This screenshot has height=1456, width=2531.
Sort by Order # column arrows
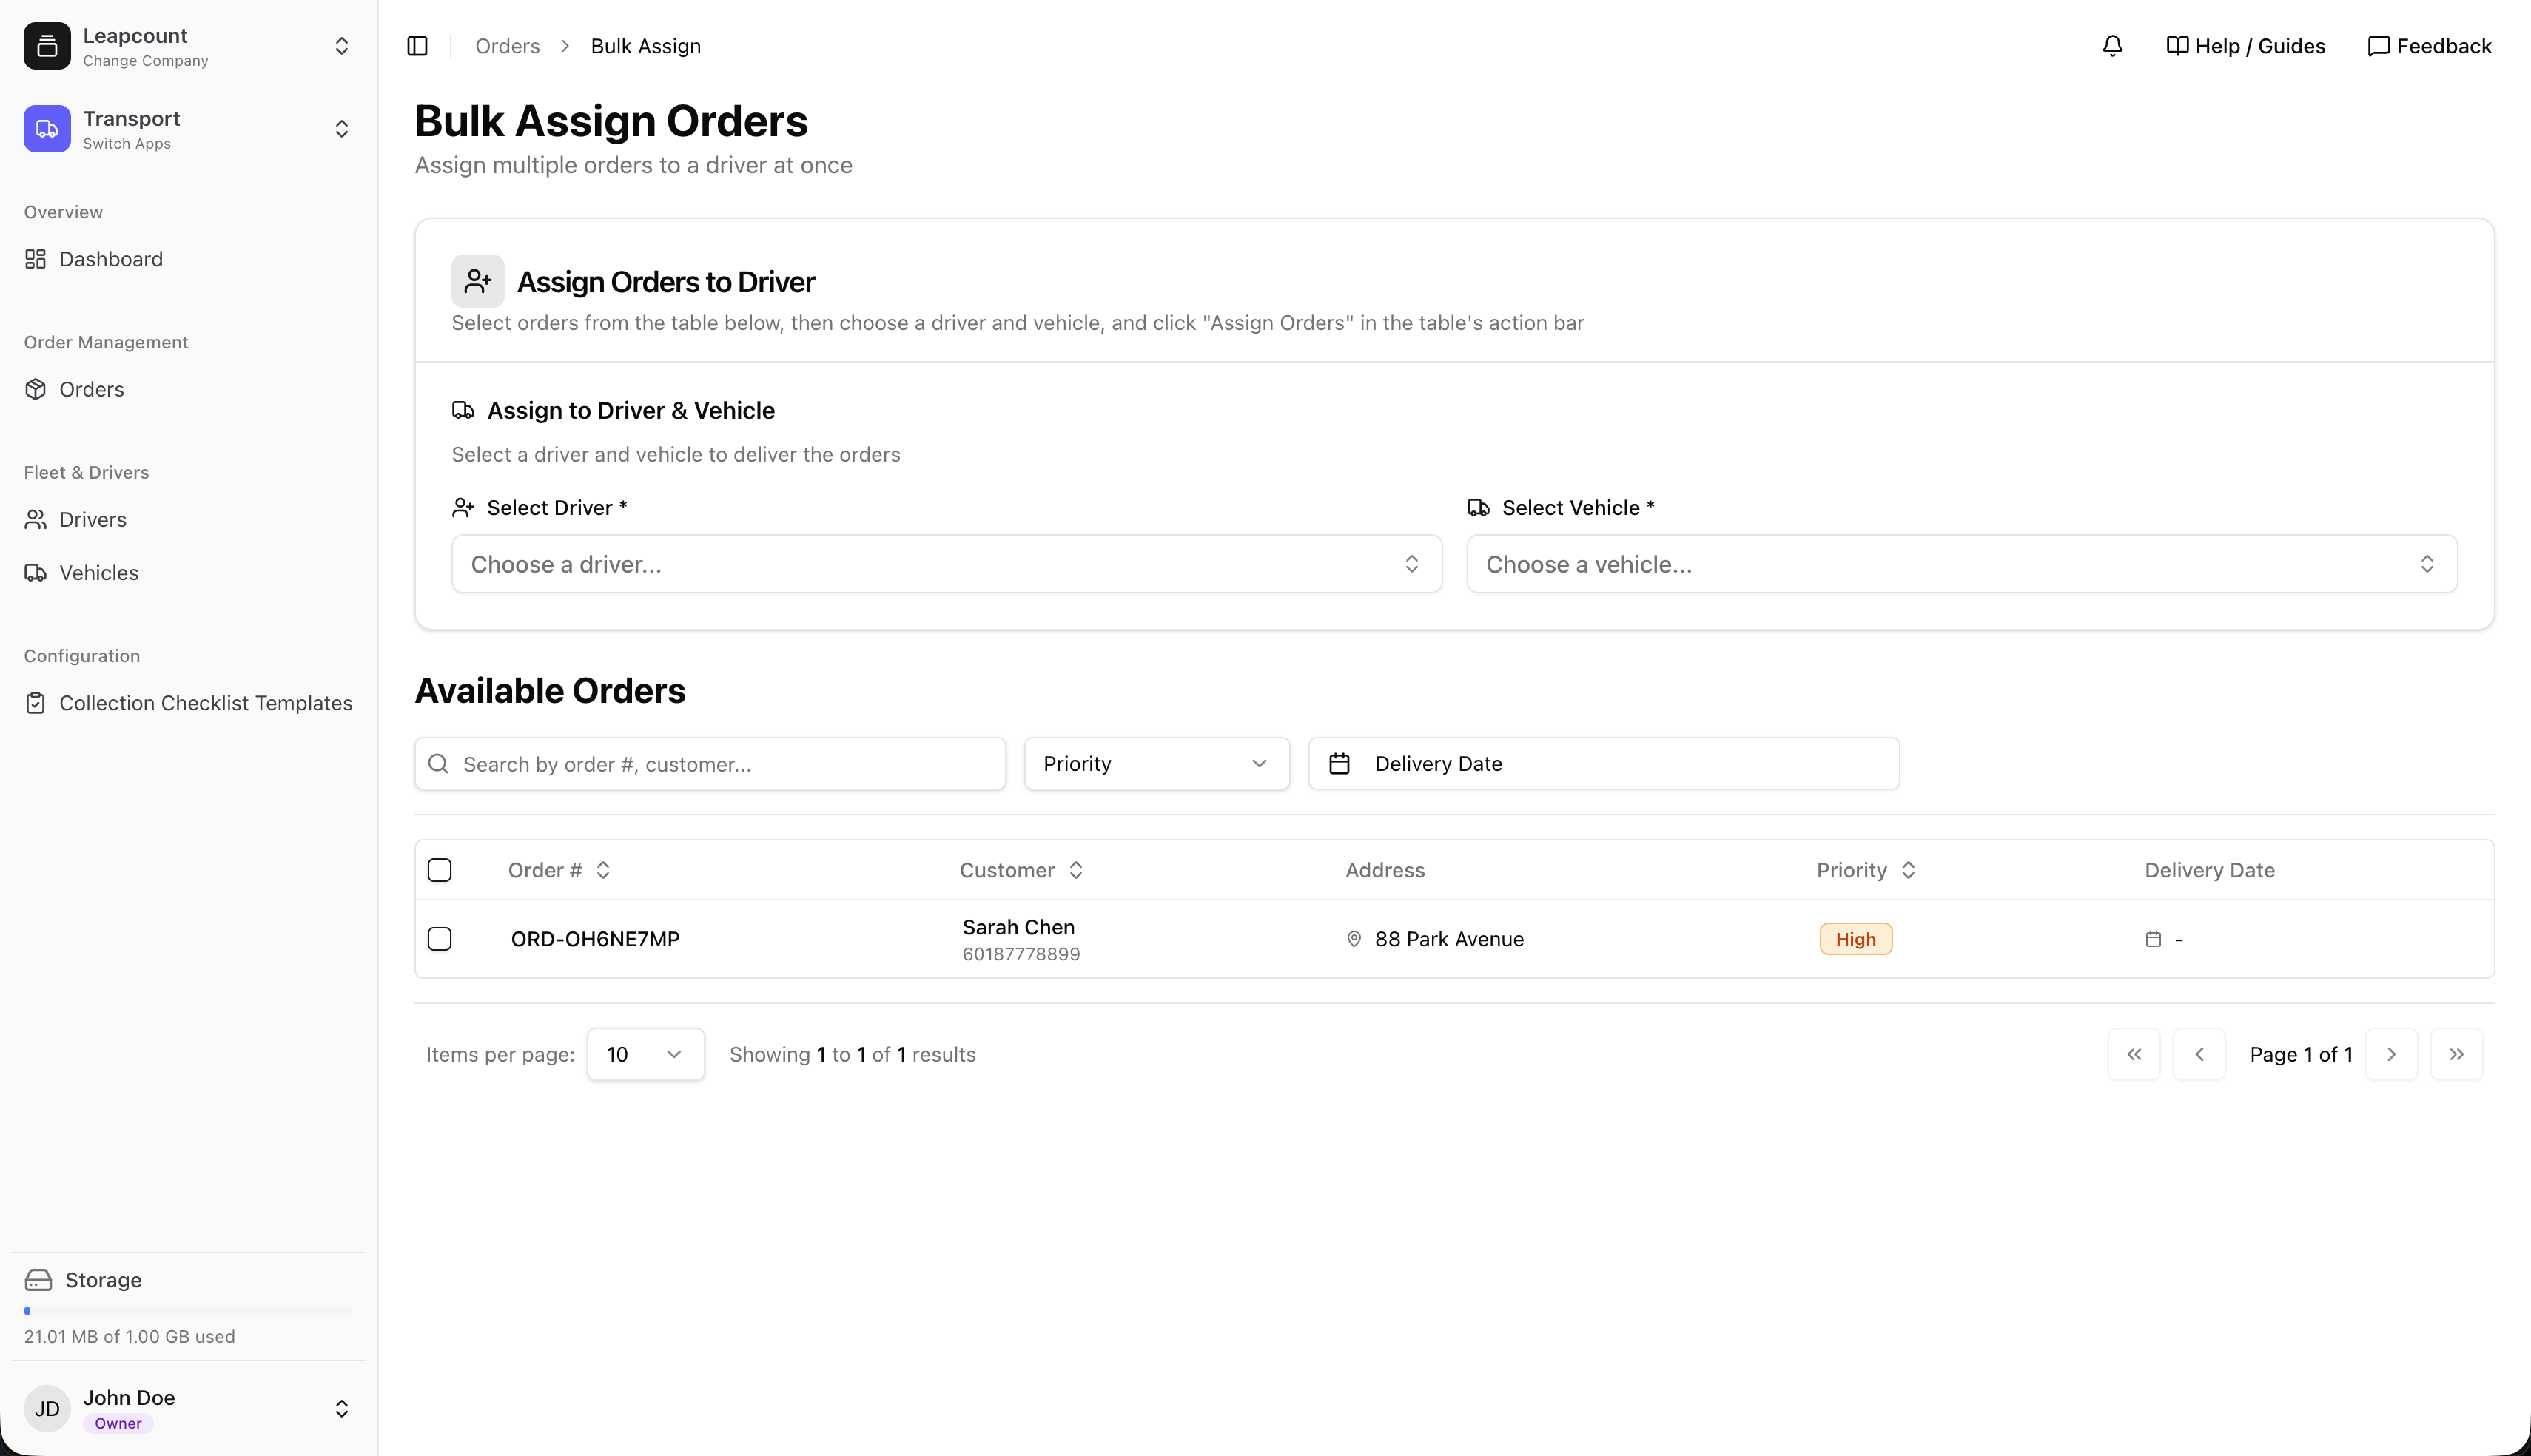click(x=603, y=870)
